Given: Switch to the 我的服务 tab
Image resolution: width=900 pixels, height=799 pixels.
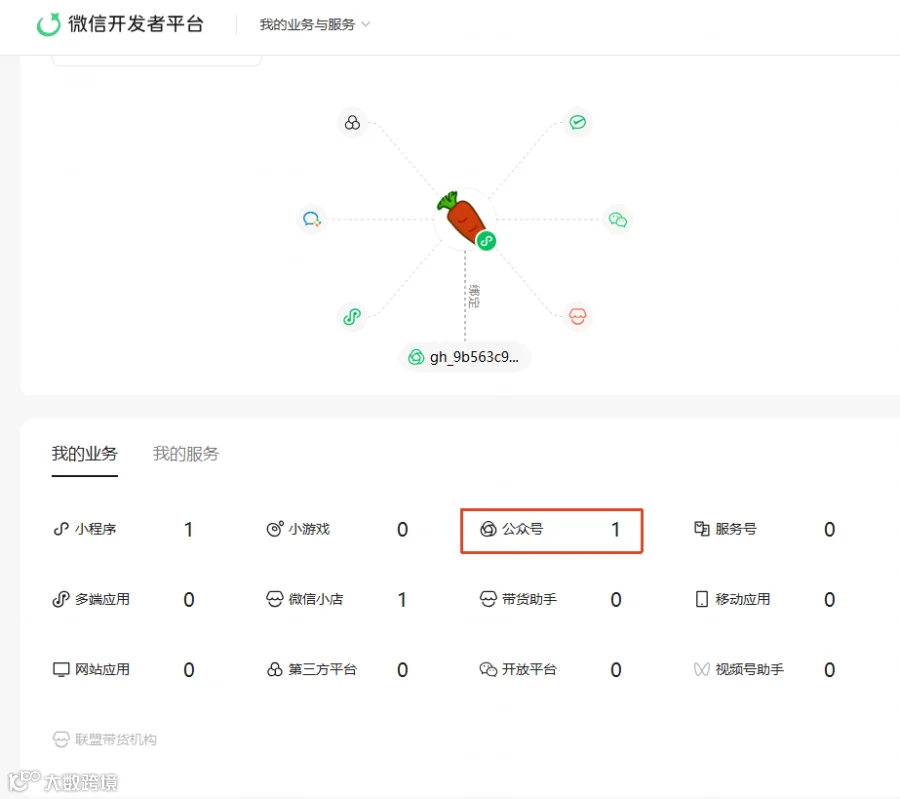Looking at the screenshot, I should point(186,454).
